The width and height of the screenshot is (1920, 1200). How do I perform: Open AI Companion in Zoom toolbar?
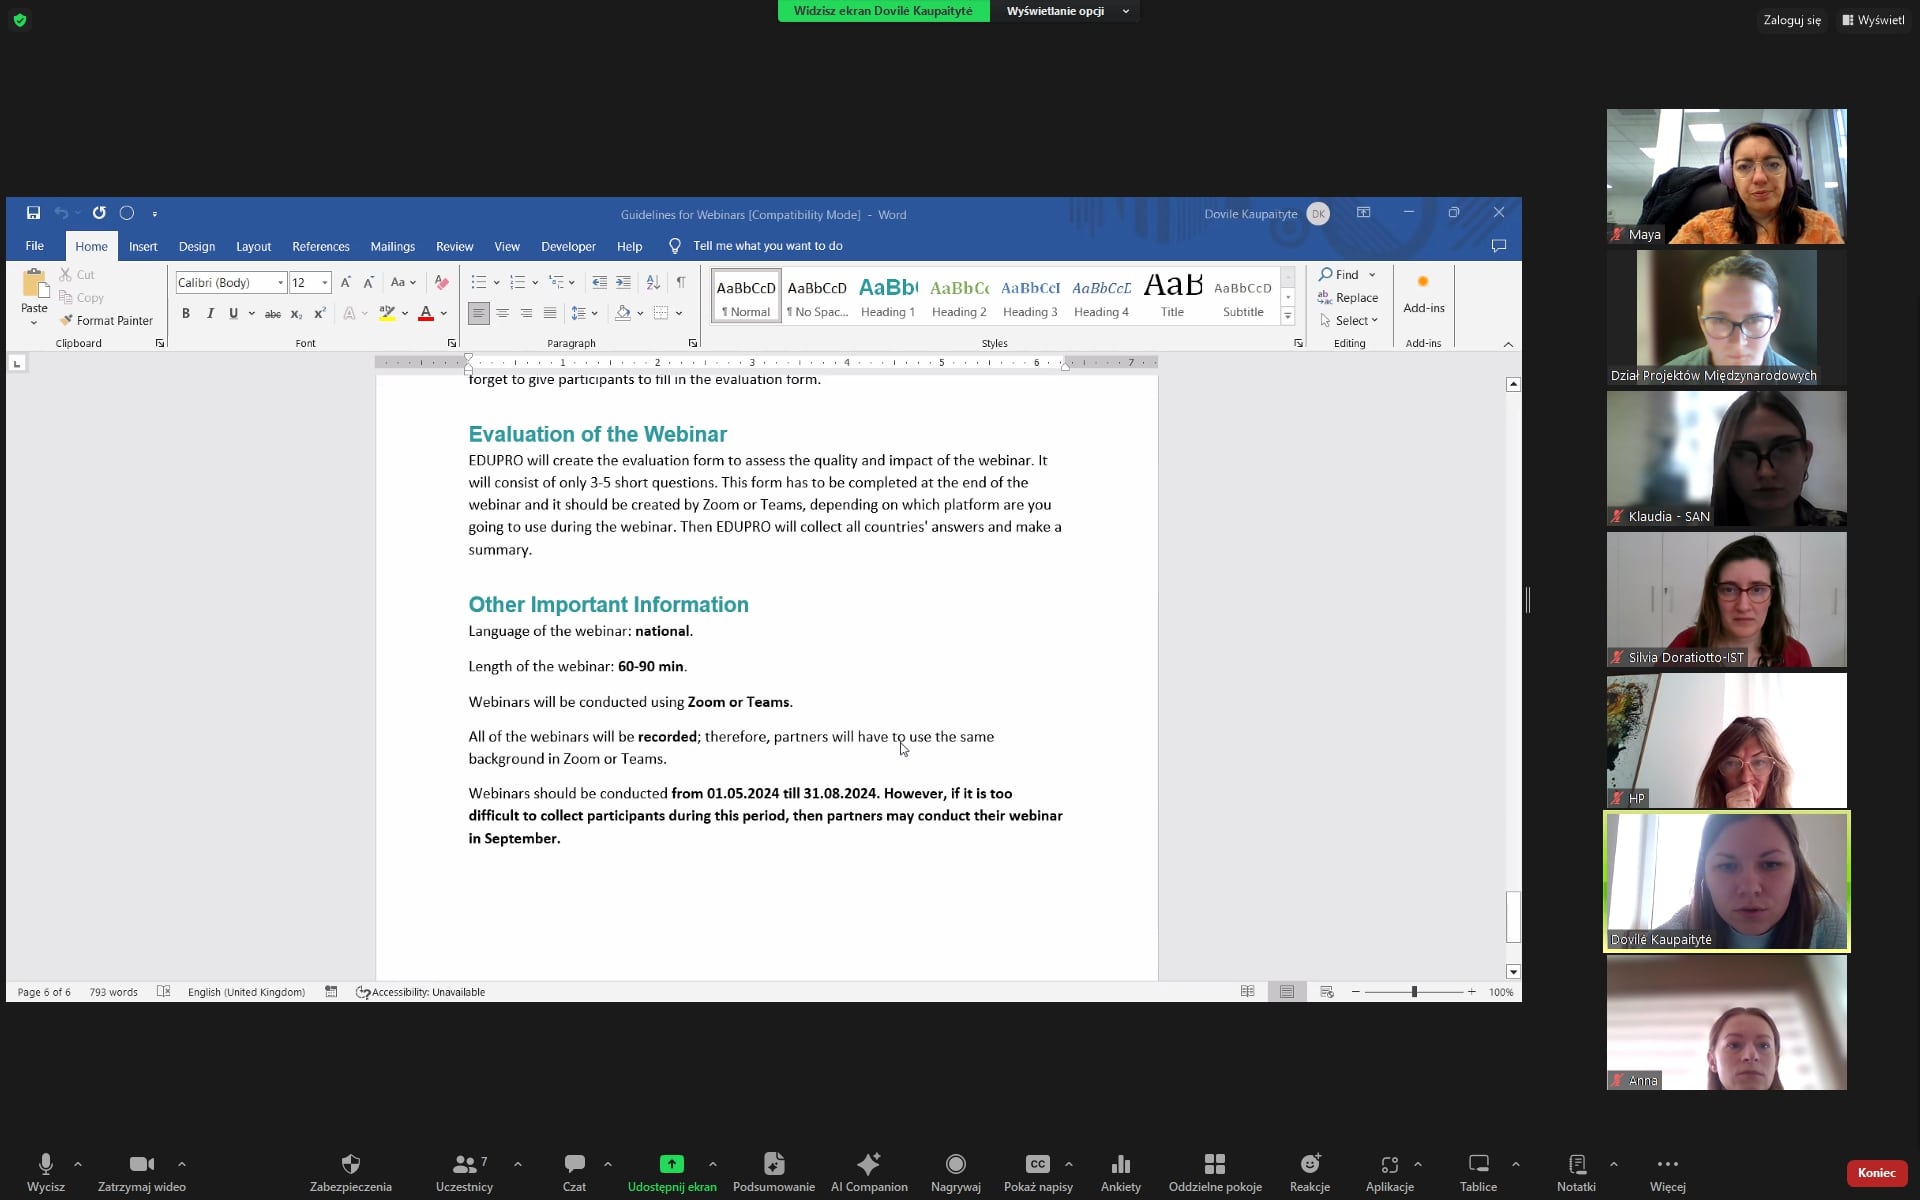point(869,1172)
